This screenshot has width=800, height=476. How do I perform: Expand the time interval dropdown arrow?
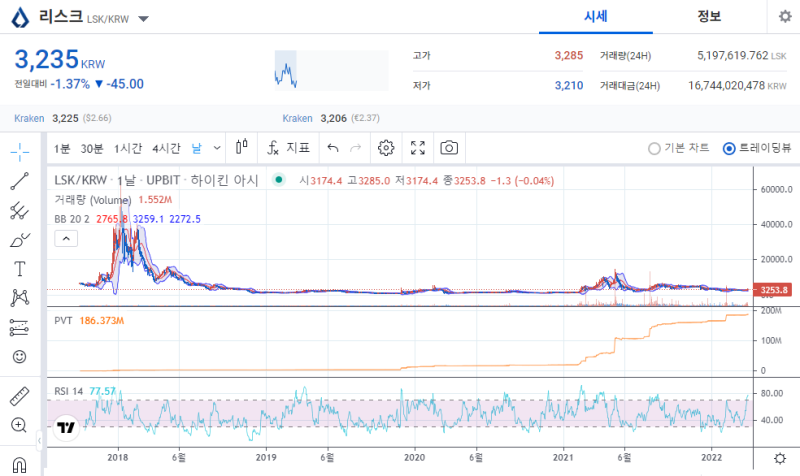(x=217, y=148)
